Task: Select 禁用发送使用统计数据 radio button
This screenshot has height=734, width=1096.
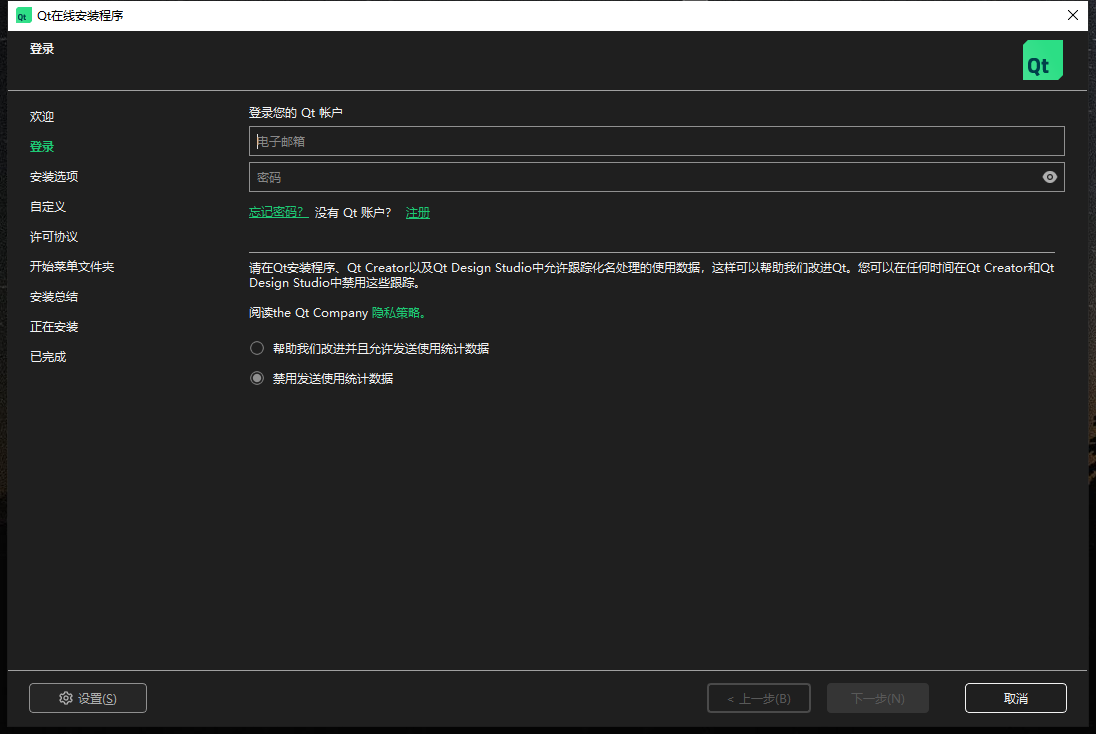Action: (x=257, y=378)
